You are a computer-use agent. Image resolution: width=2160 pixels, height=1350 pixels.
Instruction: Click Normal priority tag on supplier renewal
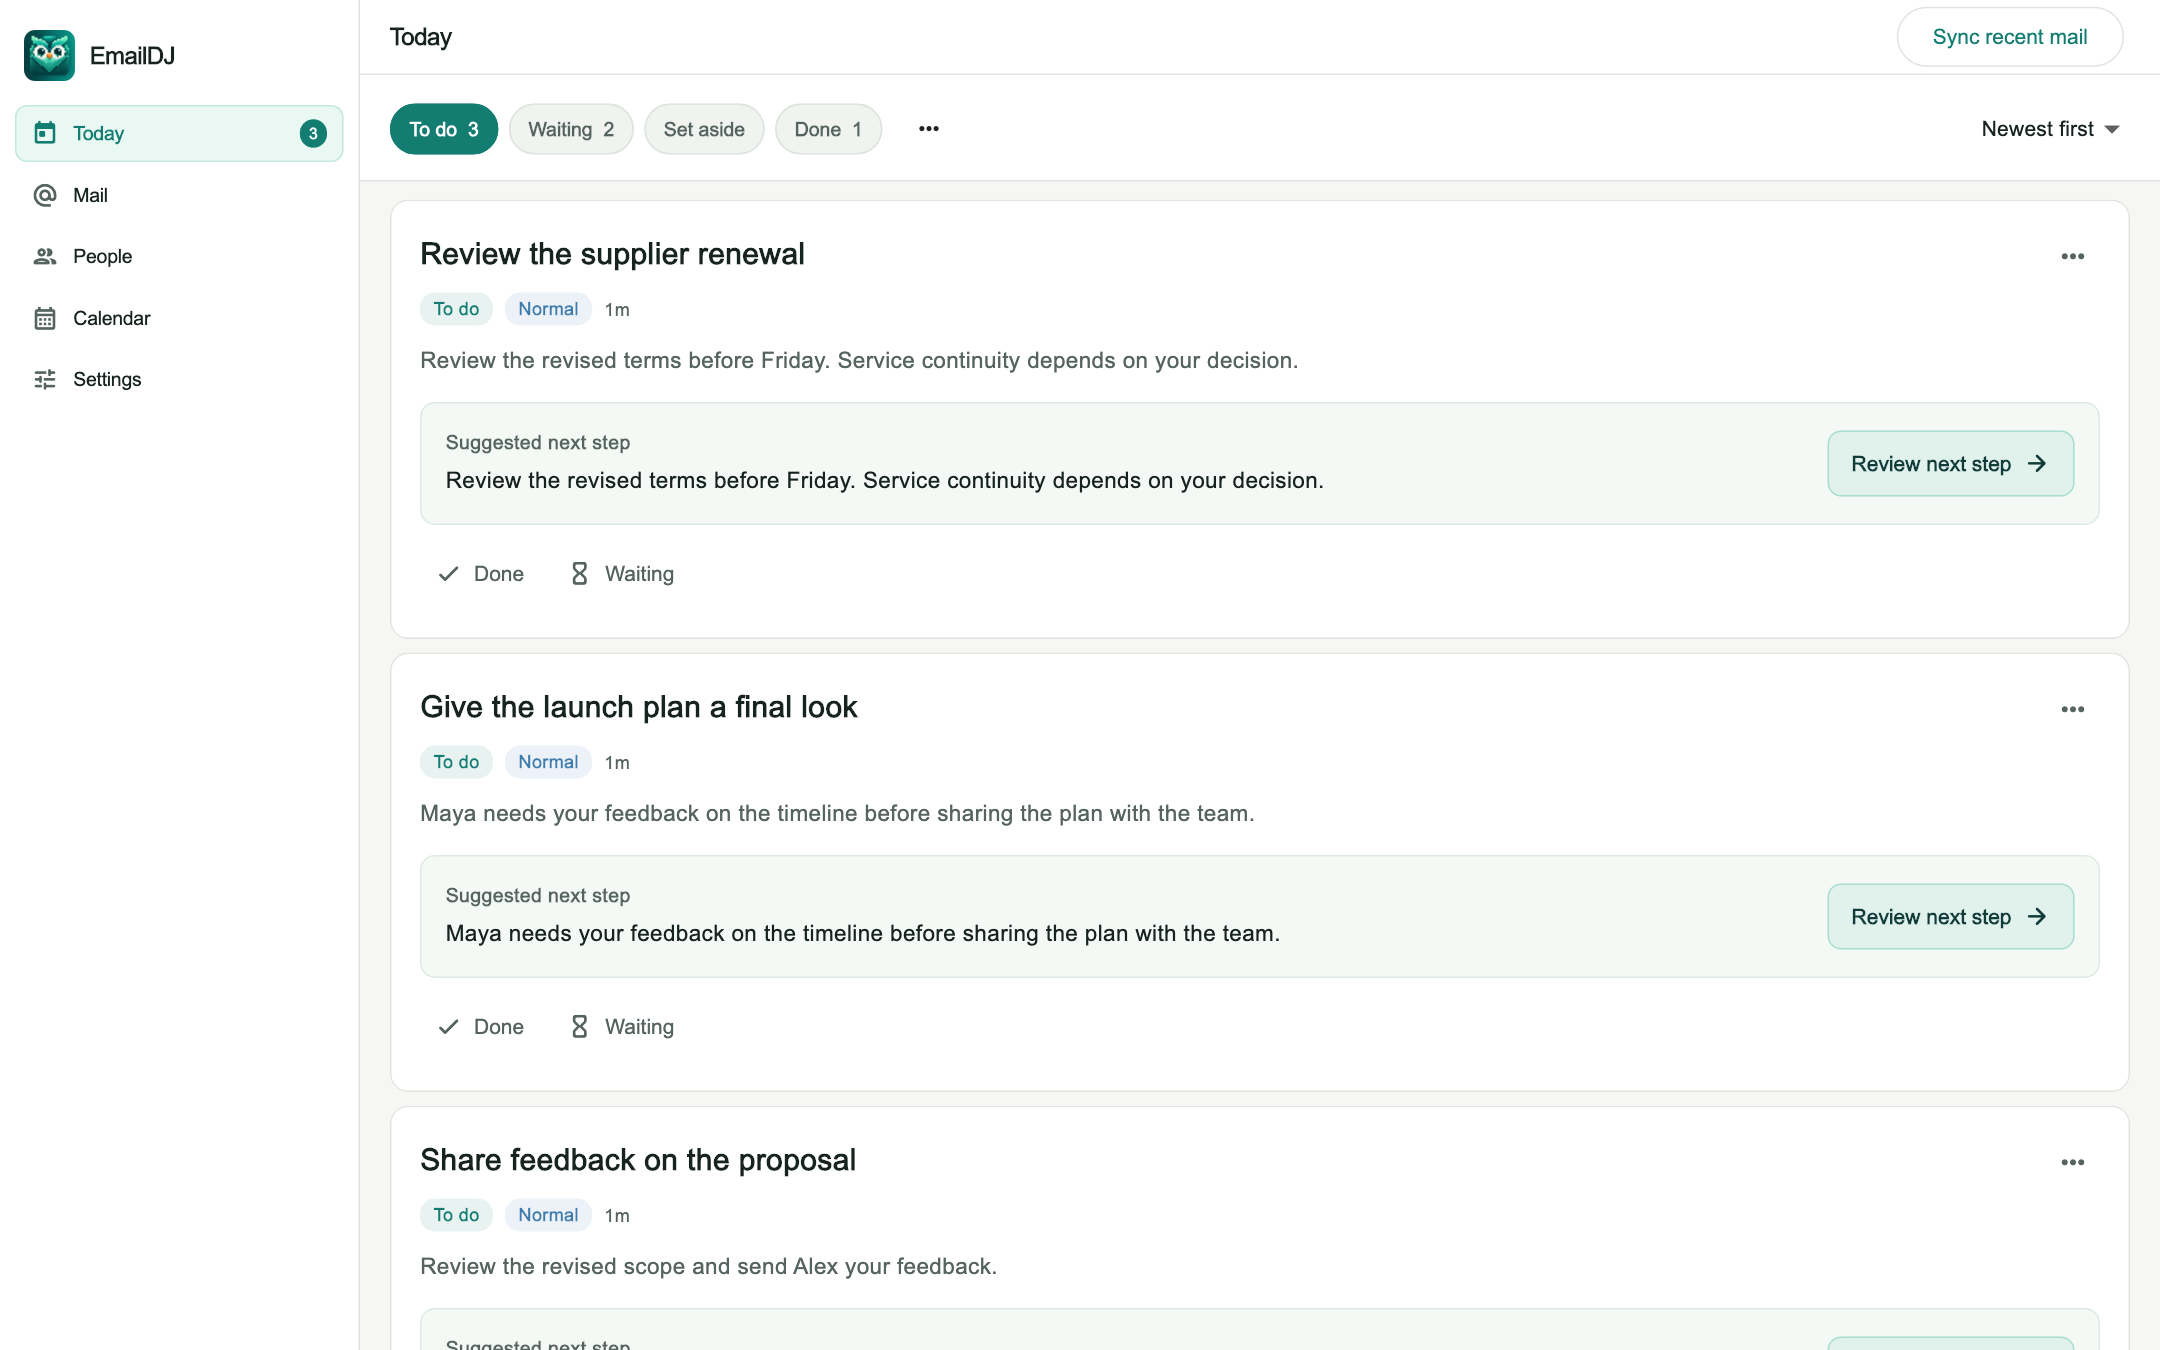(548, 309)
